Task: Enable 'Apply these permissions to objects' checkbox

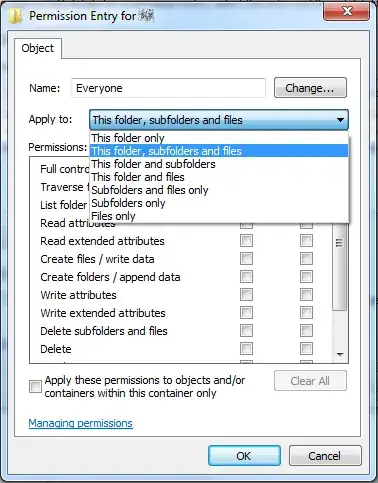Action: pos(35,387)
